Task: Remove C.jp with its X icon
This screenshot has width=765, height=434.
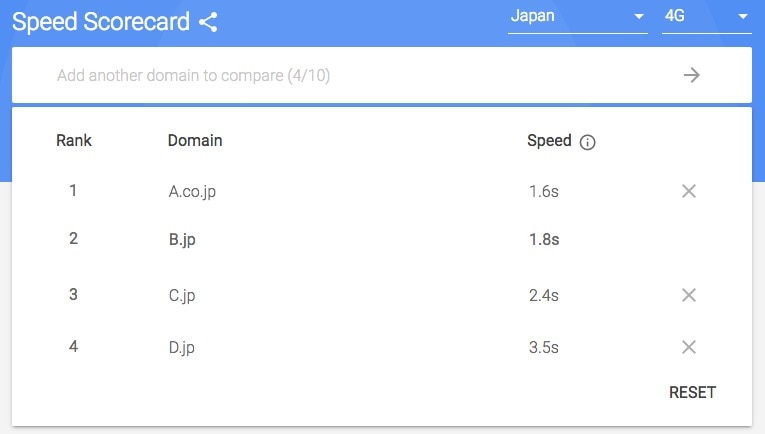Action: 689,295
